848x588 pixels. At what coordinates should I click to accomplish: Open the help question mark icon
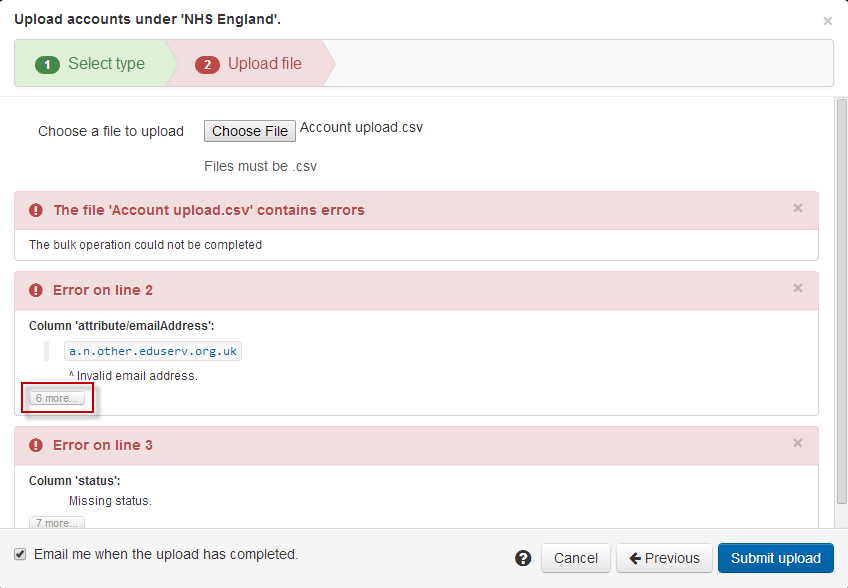pos(523,557)
